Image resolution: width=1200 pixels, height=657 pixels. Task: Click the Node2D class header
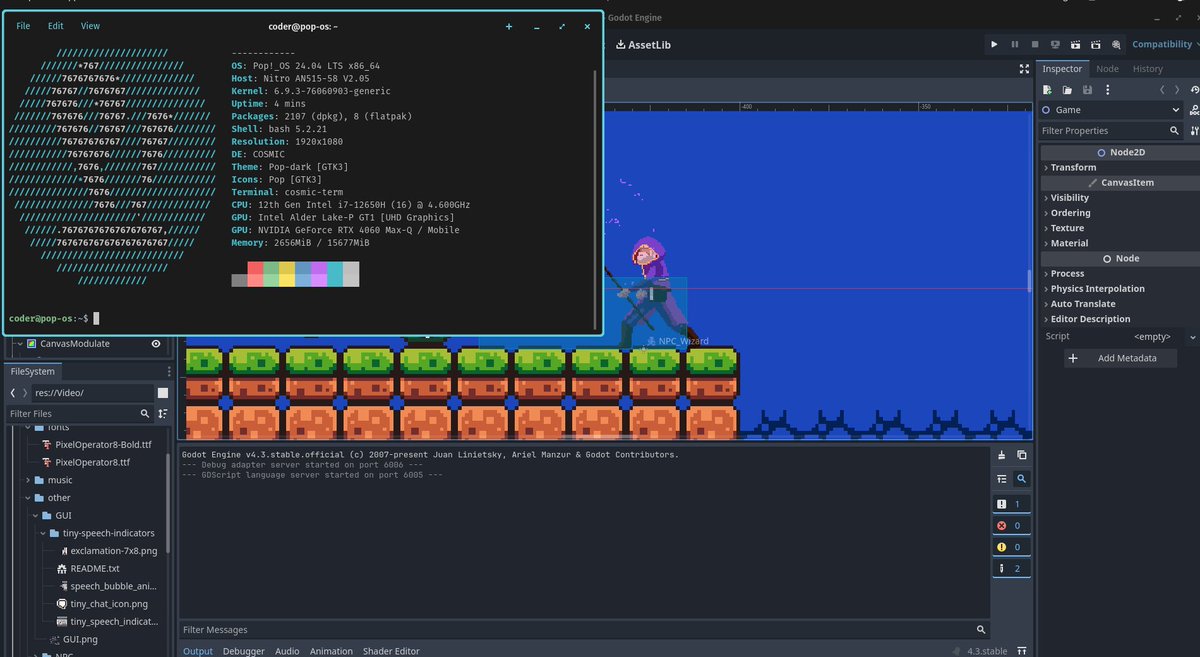1119,153
